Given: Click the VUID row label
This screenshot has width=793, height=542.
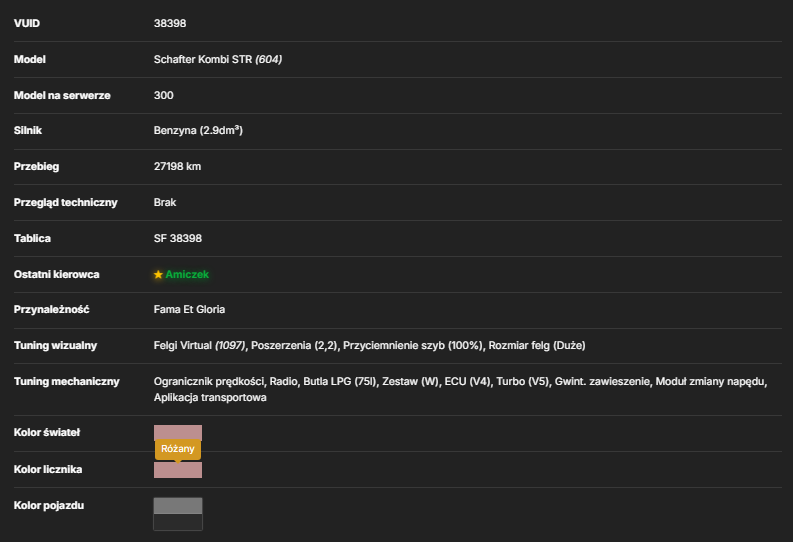Looking at the screenshot, I should click(x=27, y=23).
